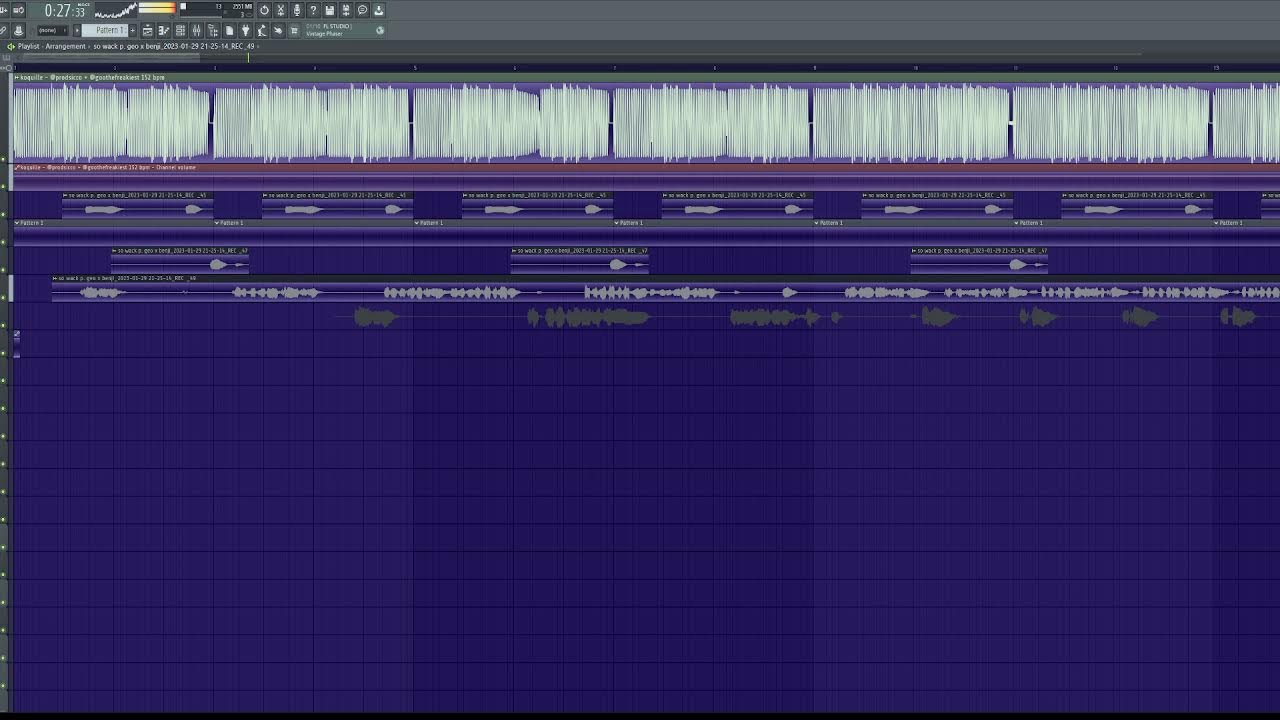
Task: Select the first REC_45 audio clip title
Action: point(137,195)
